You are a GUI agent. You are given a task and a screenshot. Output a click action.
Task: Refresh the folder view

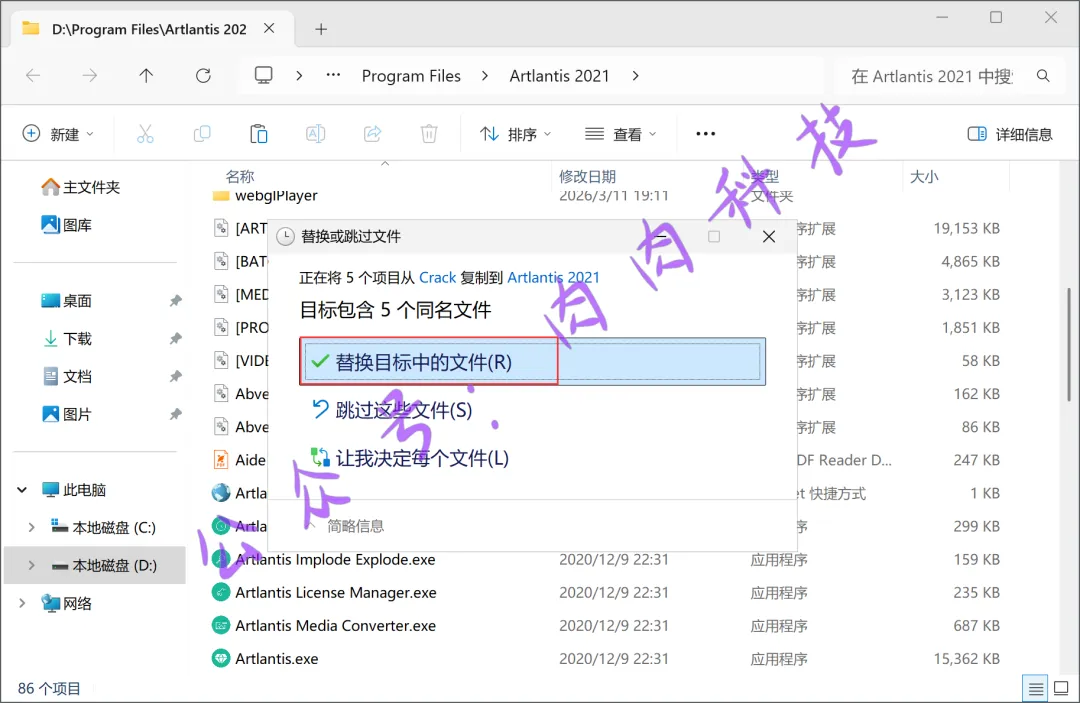click(203, 76)
